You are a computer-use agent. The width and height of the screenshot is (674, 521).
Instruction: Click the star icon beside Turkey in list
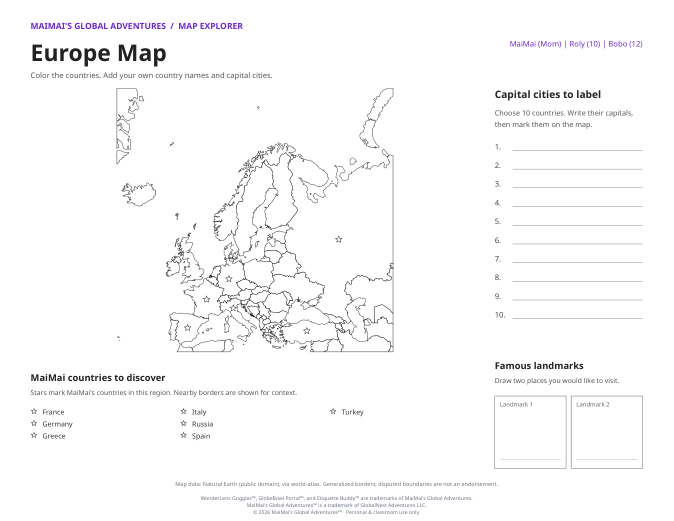click(333, 411)
